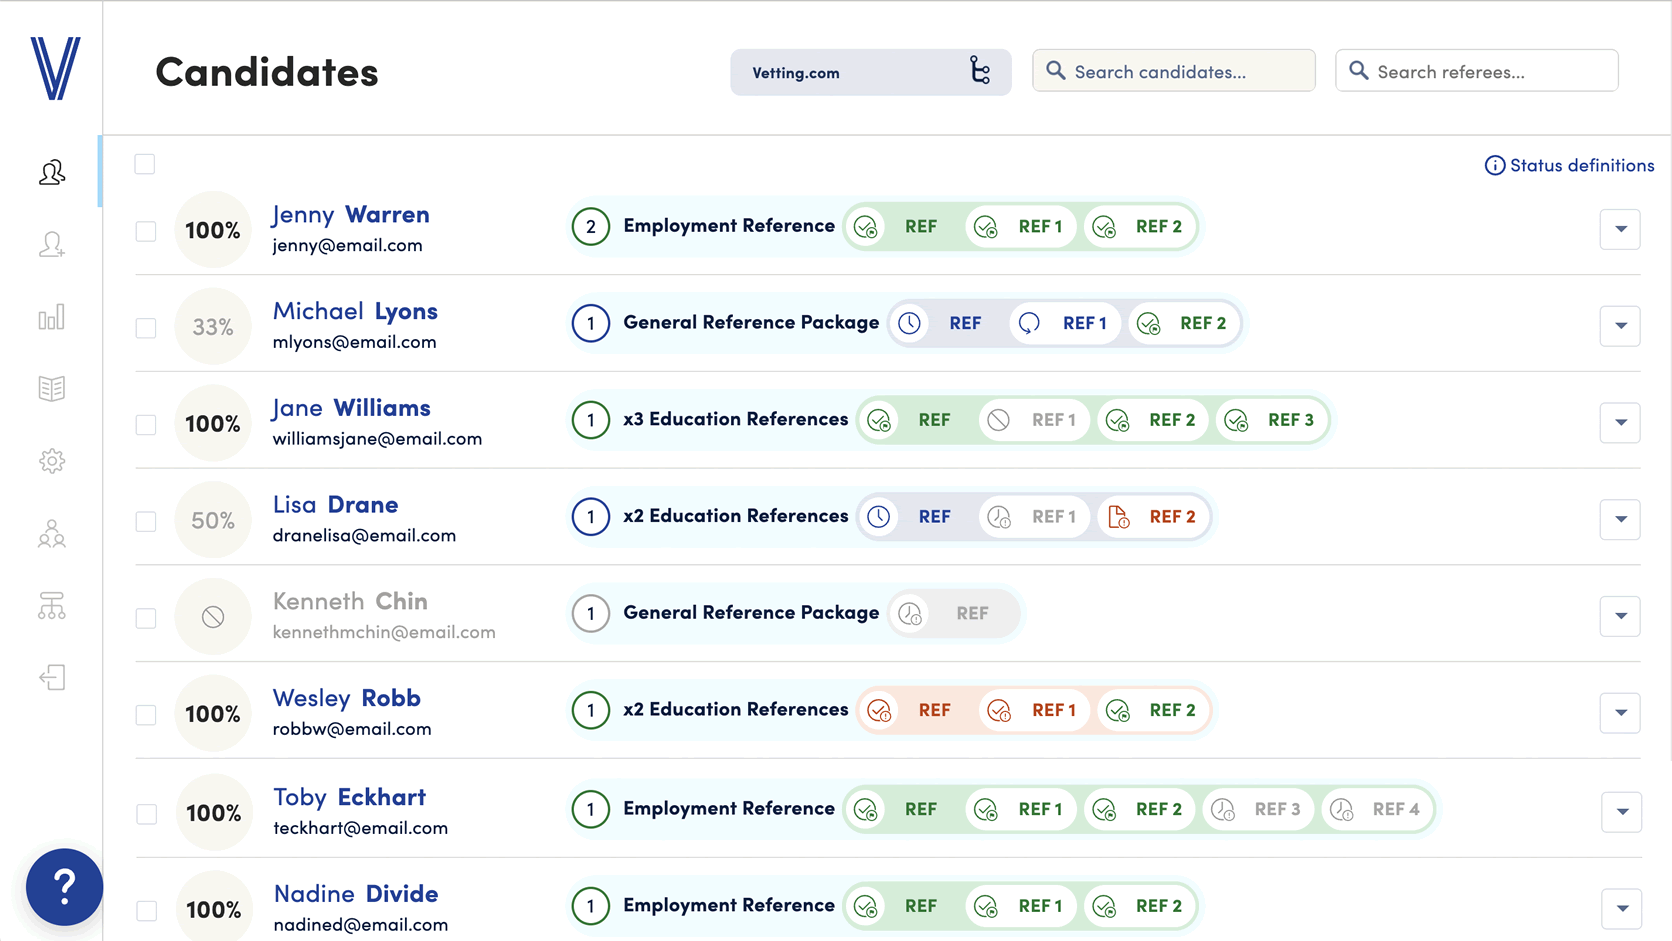Screen dimensions: 1672x941
Task: Click the book library sidebar icon
Action: click(52, 389)
